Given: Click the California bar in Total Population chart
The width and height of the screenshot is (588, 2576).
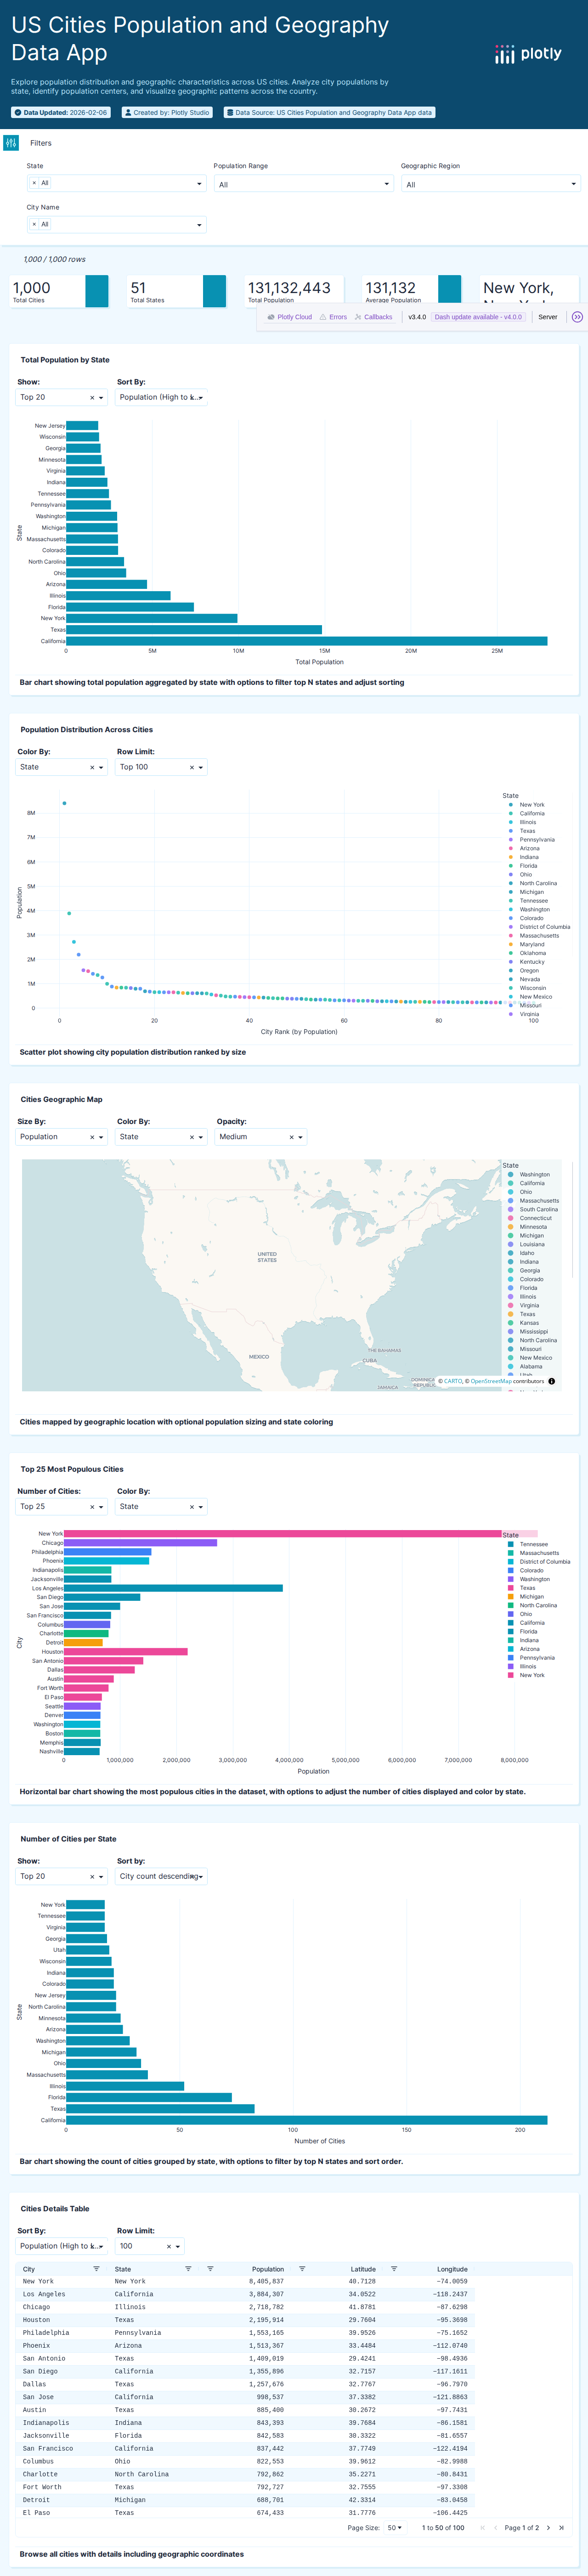Looking at the screenshot, I should 307,641.
